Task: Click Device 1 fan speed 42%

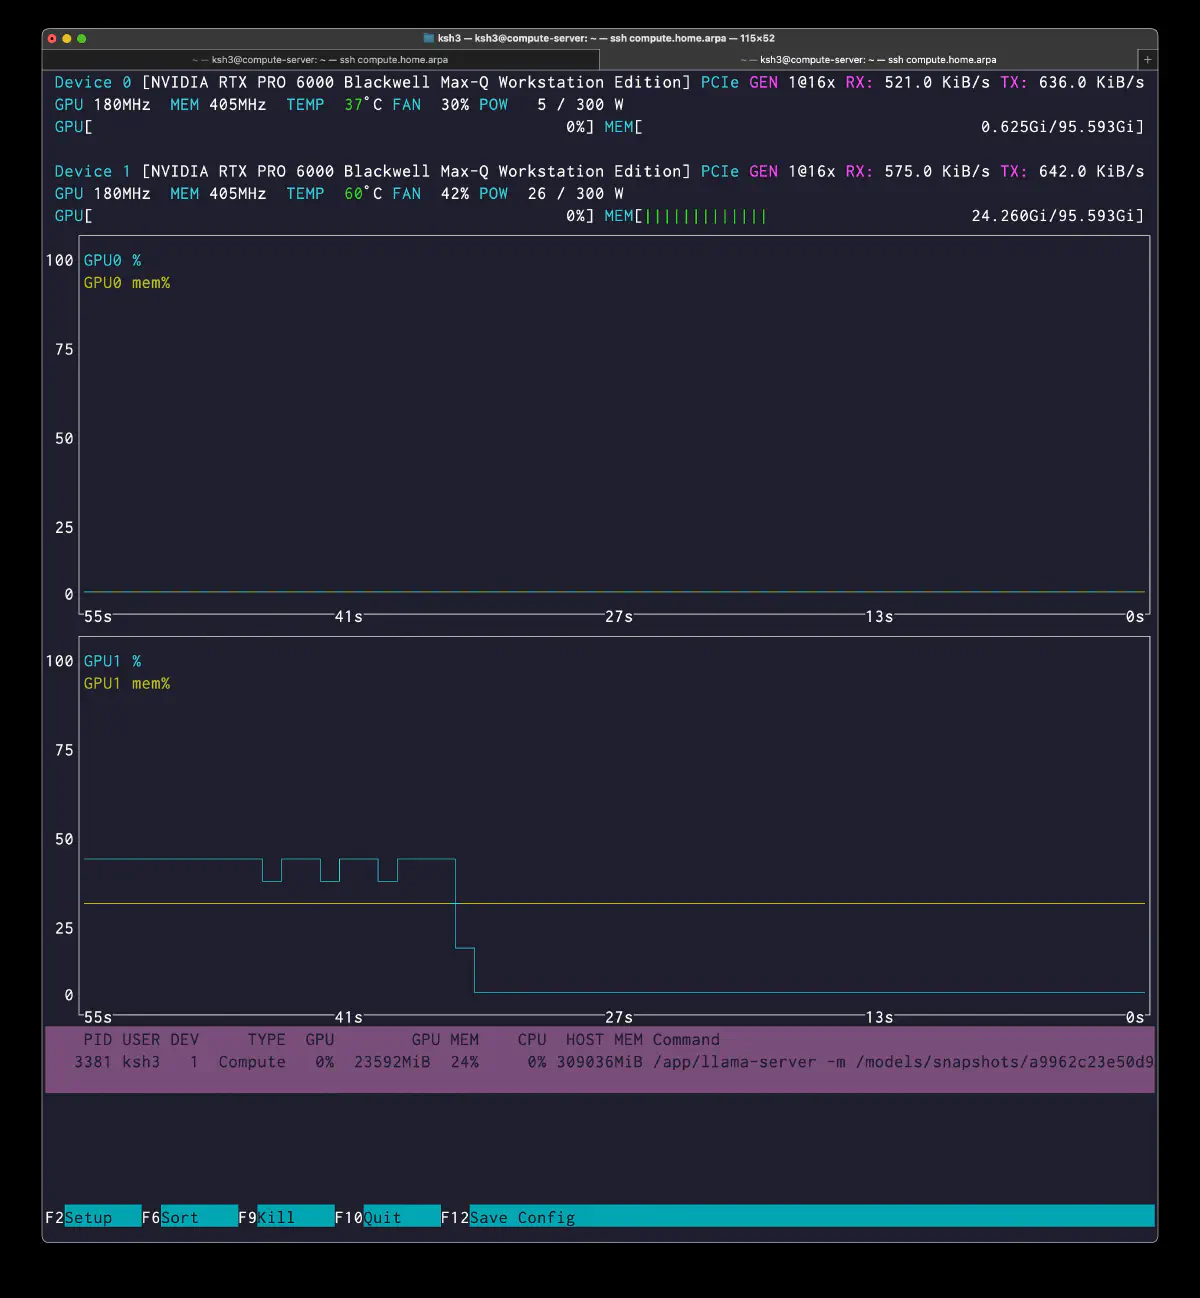Action: (455, 194)
